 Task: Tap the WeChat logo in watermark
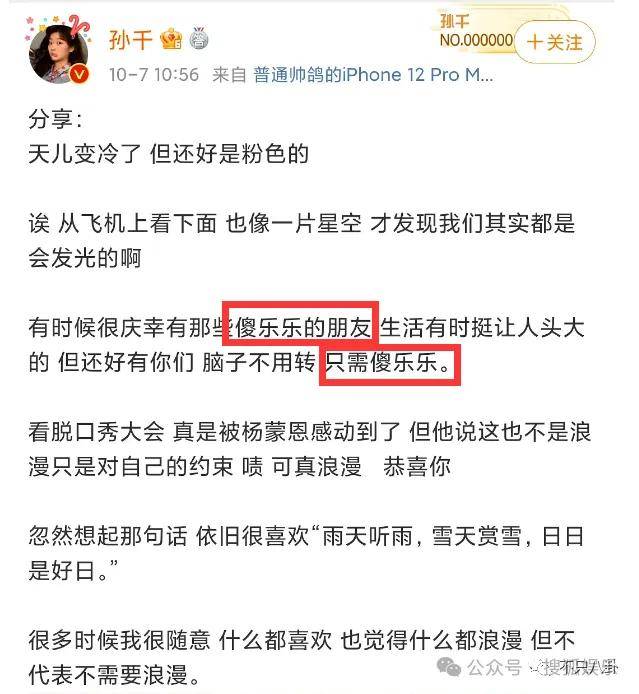pos(449,667)
